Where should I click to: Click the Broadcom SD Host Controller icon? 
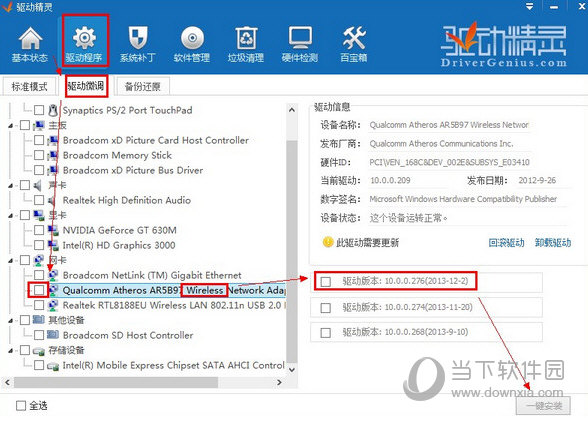tap(53, 335)
